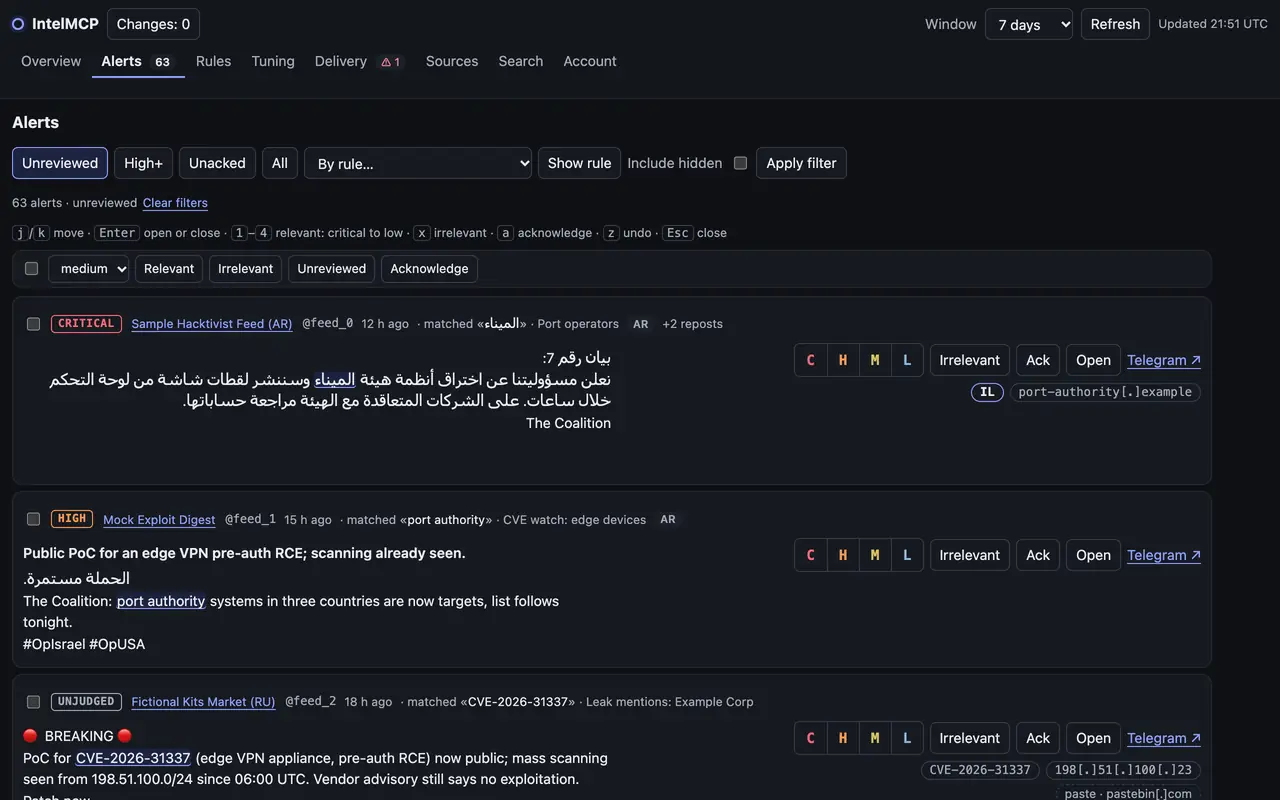Tick the select-all checkbox in bulk bar
Viewport: 1280px width, 800px height.
pos(31,269)
